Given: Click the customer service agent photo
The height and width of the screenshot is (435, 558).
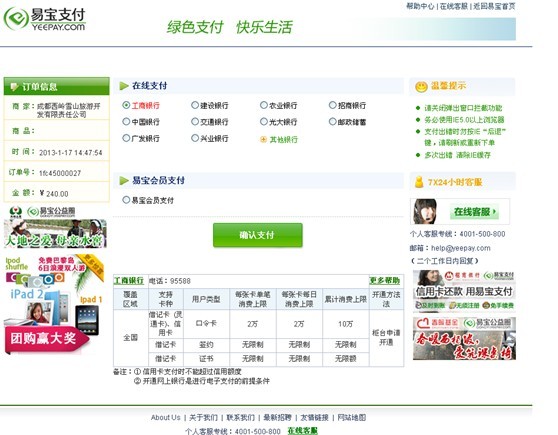Looking at the screenshot, I should (425, 211).
